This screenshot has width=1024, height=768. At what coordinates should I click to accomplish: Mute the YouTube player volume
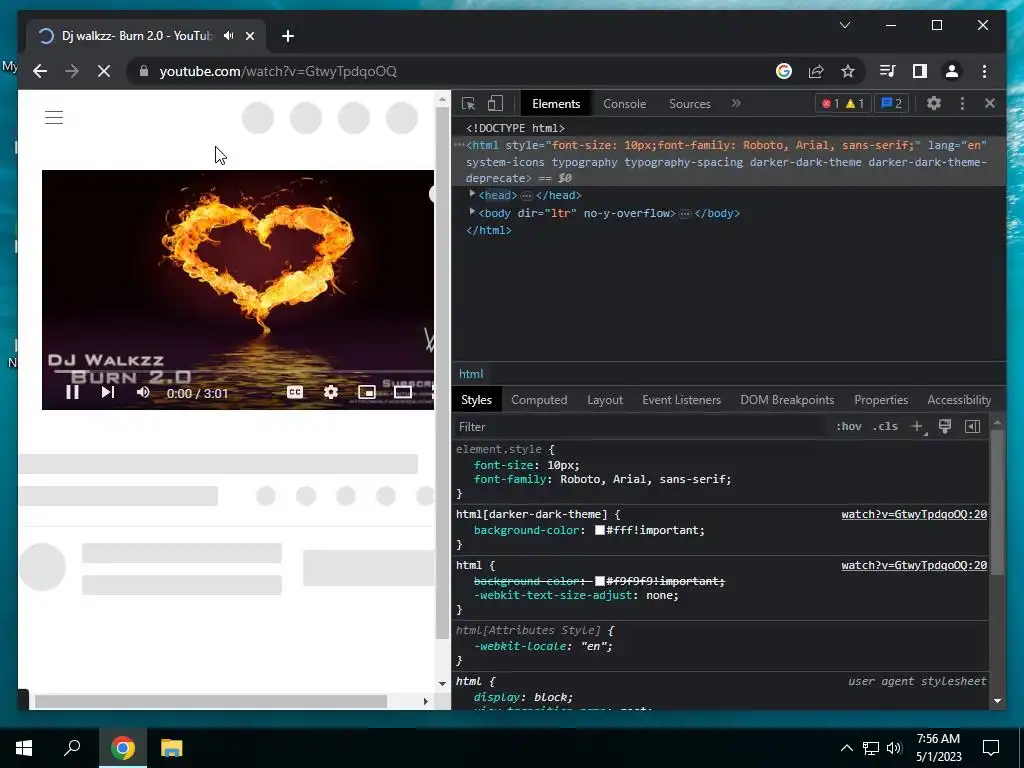[143, 392]
